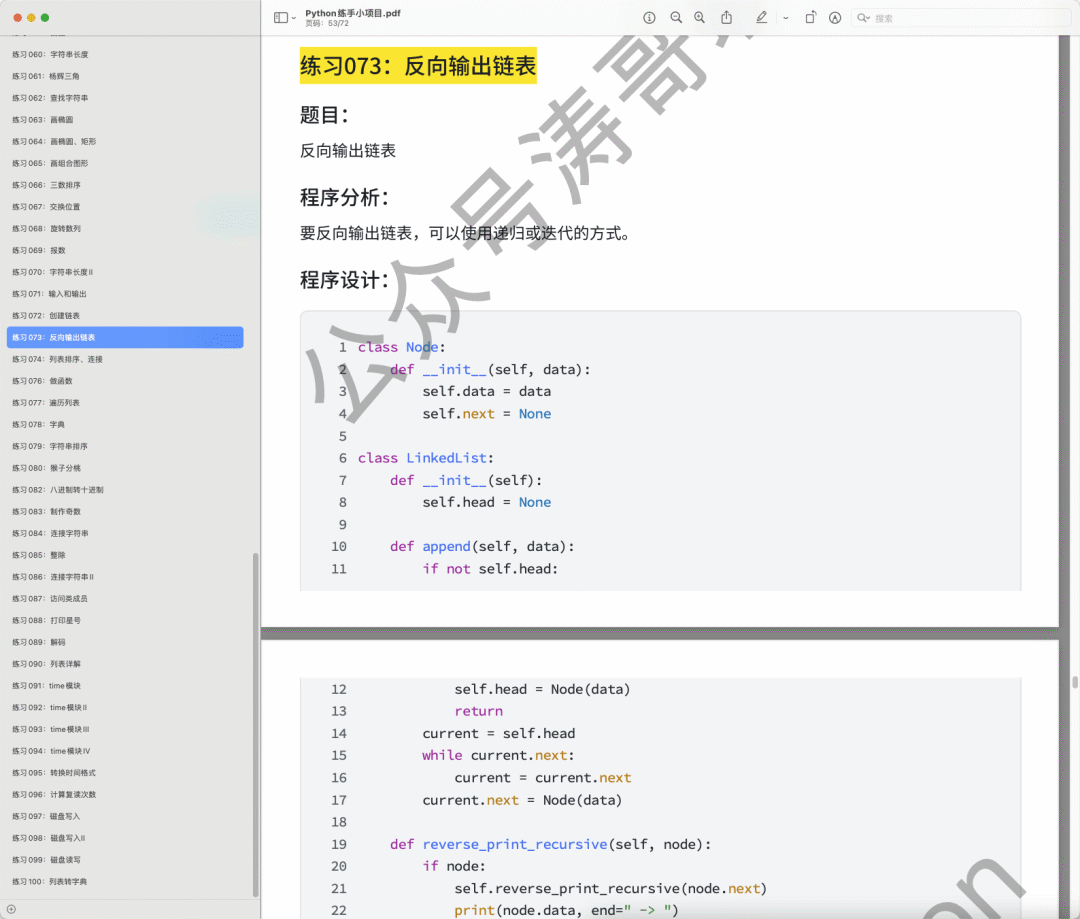Open 练习079: 字符串排序
Viewport: 1080px width, 919px height.
click(x=50, y=446)
